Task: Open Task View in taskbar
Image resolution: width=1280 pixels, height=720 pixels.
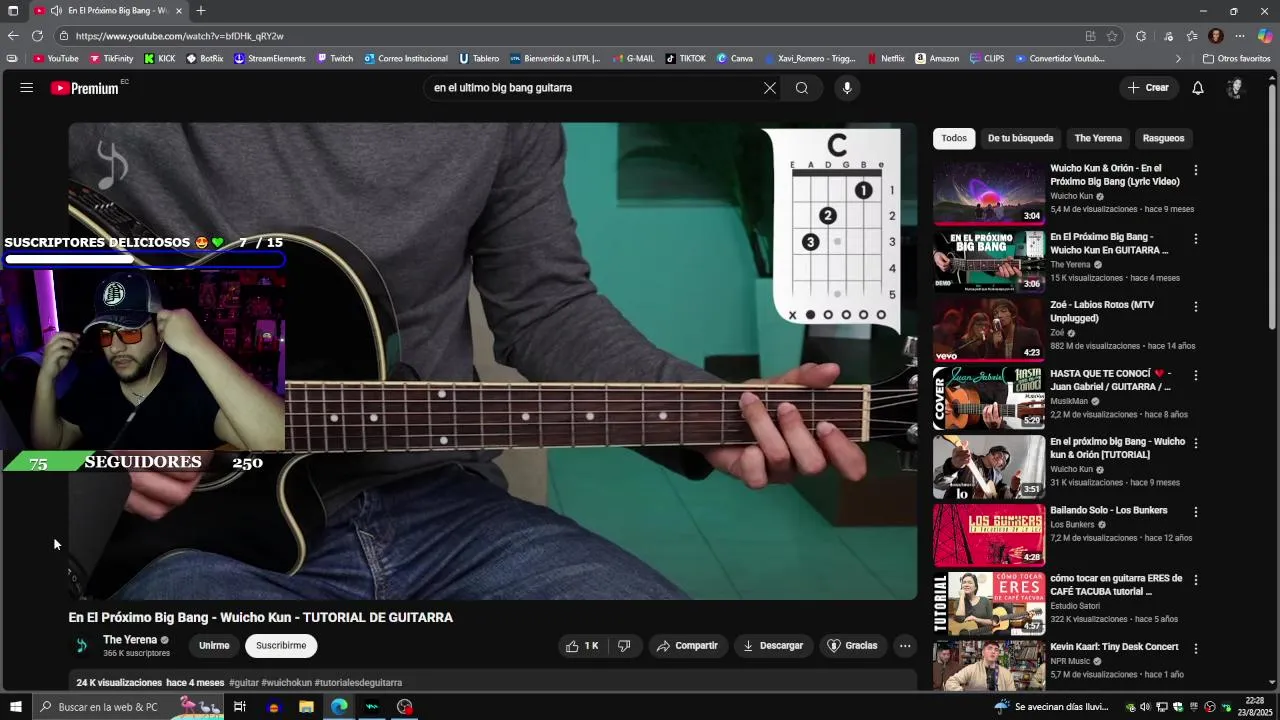Action: pyautogui.click(x=240, y=707)
